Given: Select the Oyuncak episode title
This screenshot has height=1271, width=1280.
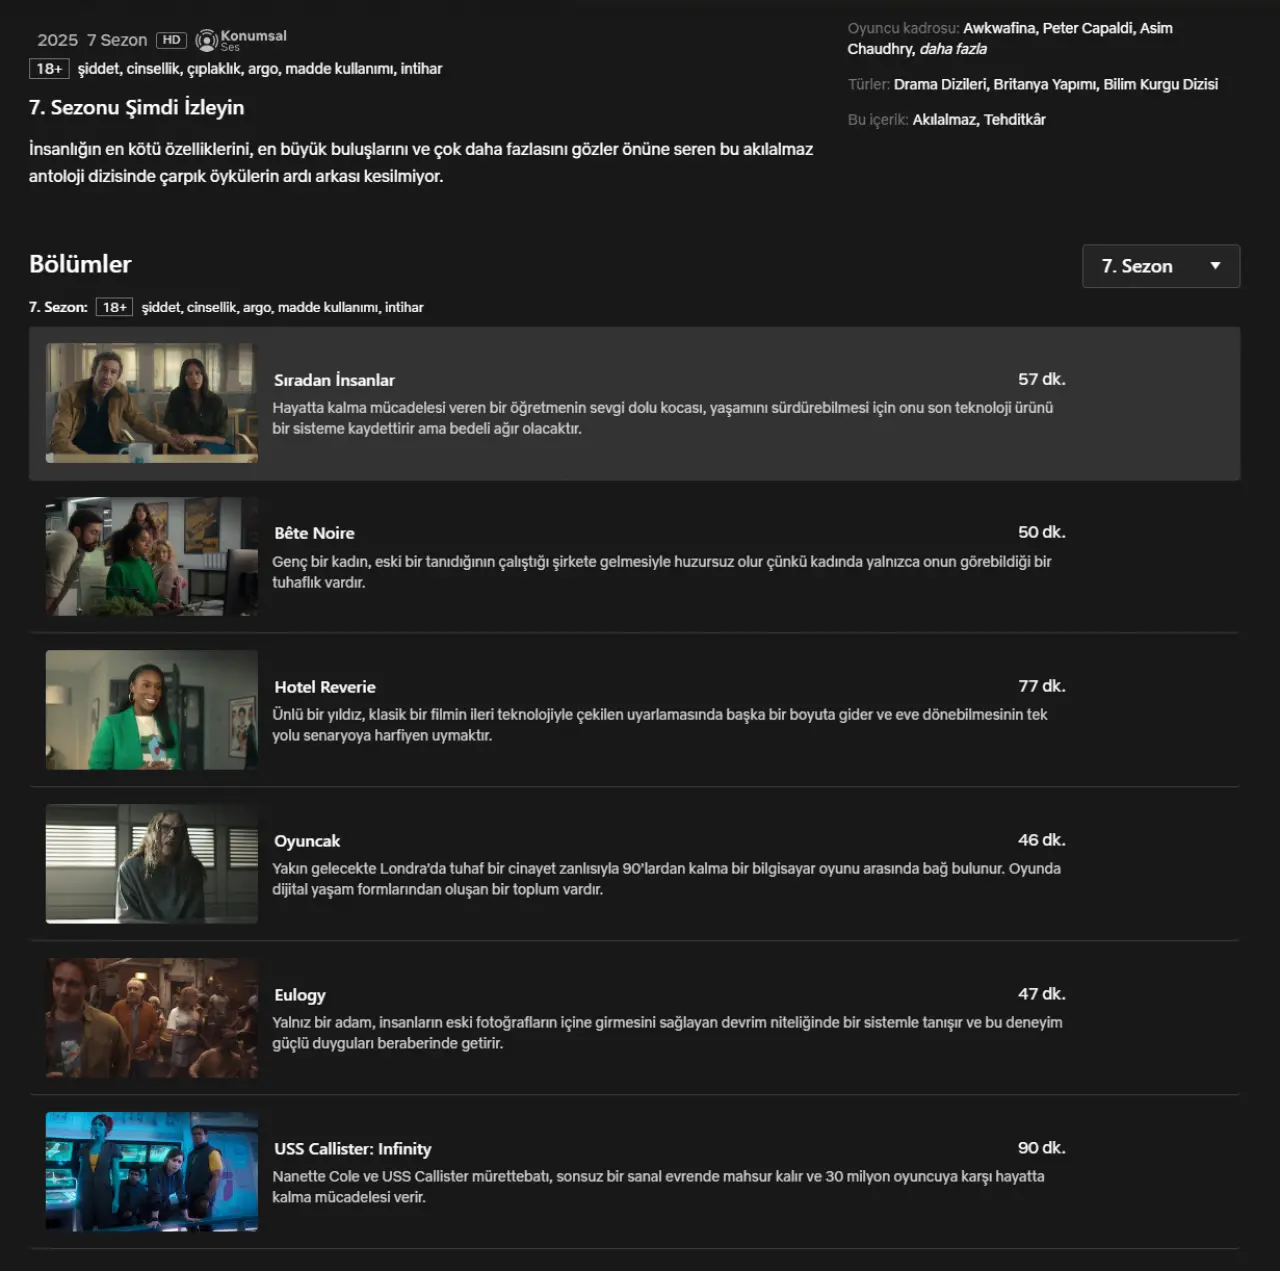Looking at the screenshot, I should click(x=307, y=841).
